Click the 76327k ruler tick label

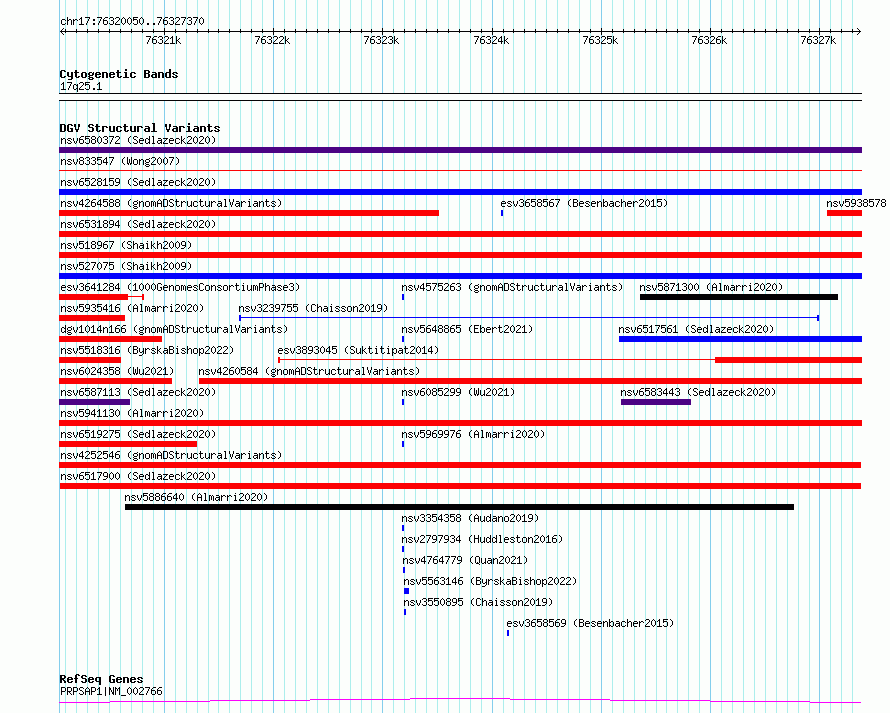coord(818,40)
